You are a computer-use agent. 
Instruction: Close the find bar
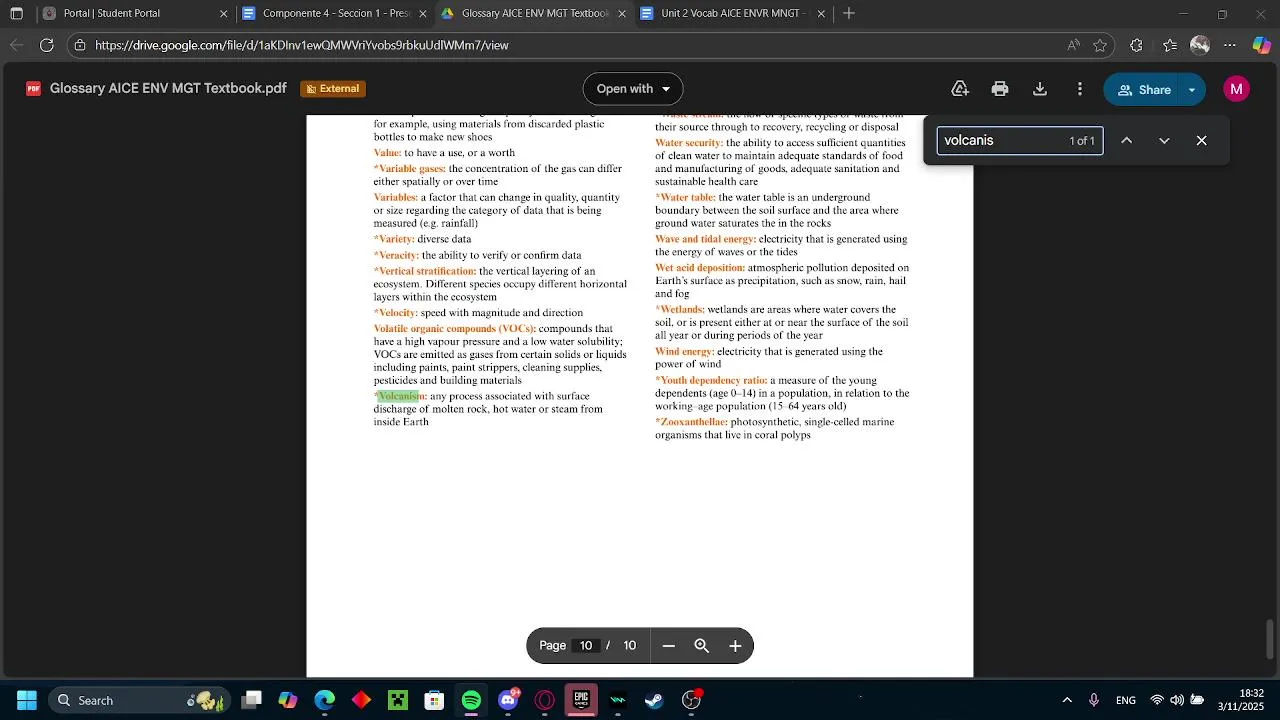(x=1202, y=141)
